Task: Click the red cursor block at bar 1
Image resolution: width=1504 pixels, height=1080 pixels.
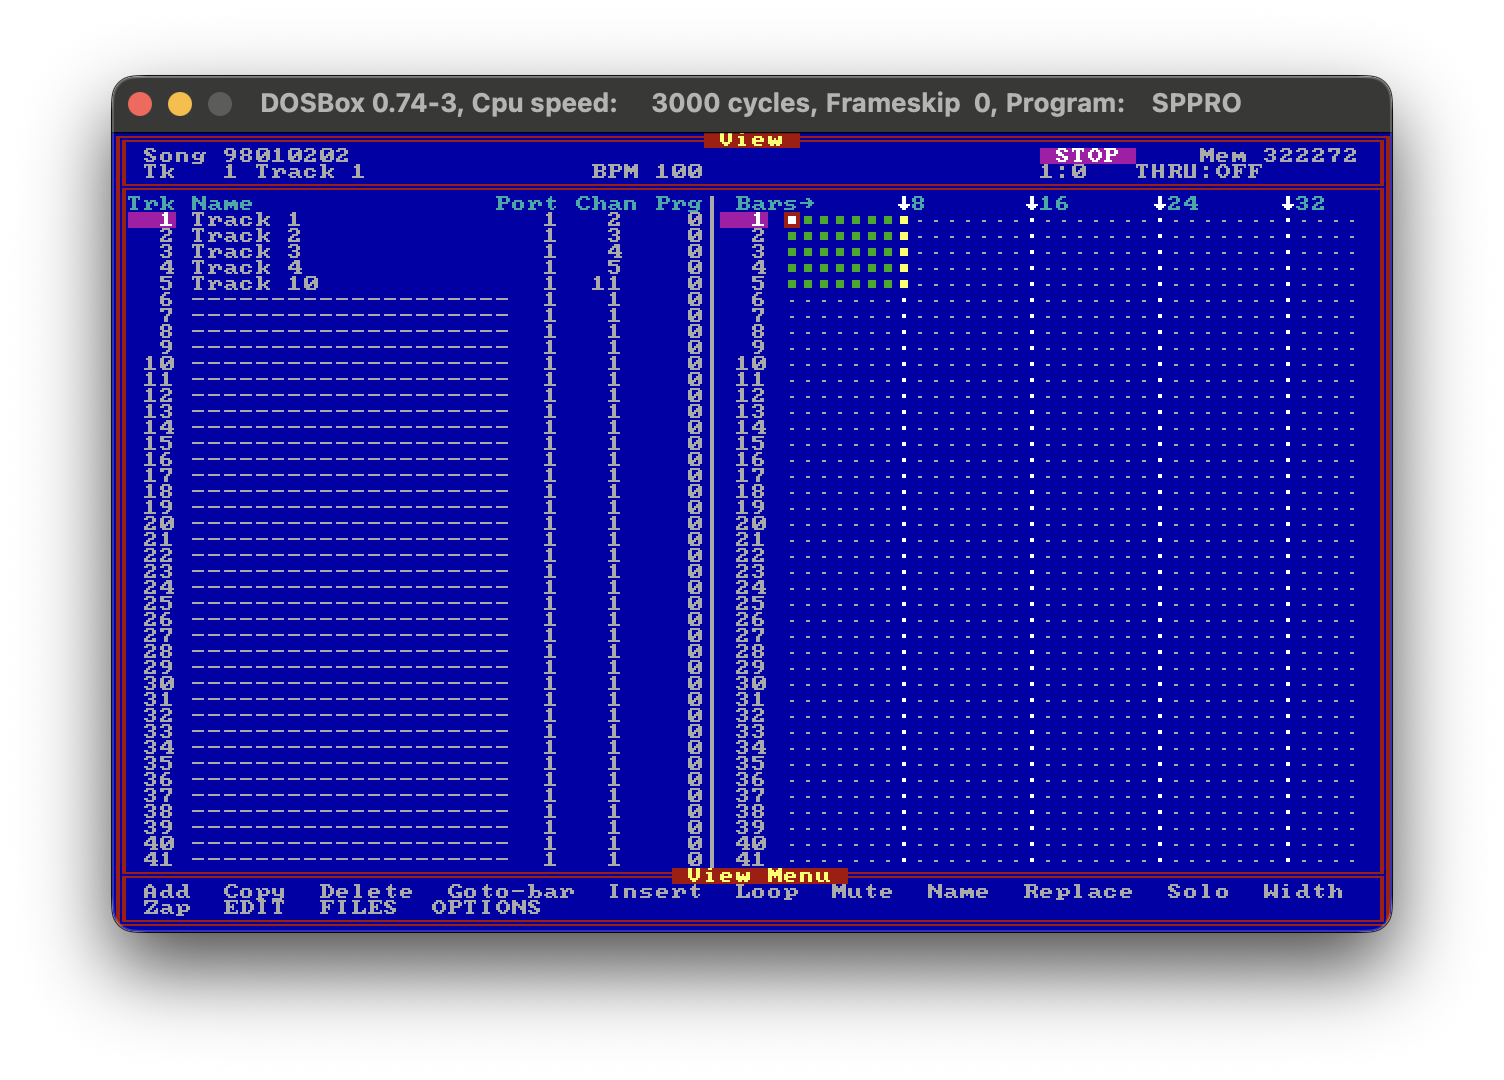Action: 791,219
